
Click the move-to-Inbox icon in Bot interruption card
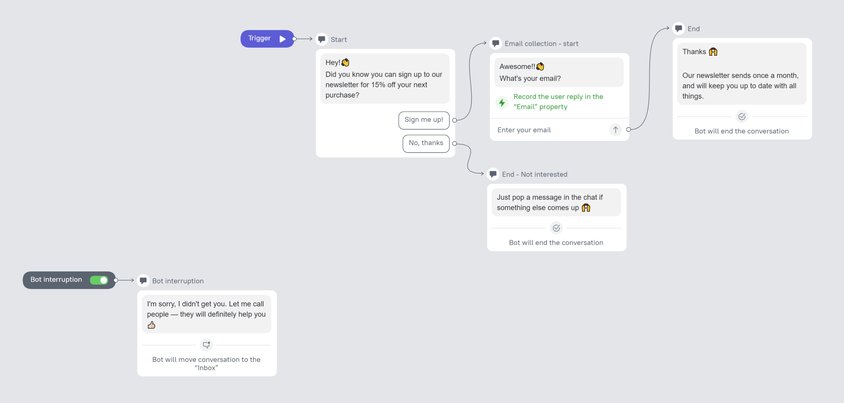[207, 345]
